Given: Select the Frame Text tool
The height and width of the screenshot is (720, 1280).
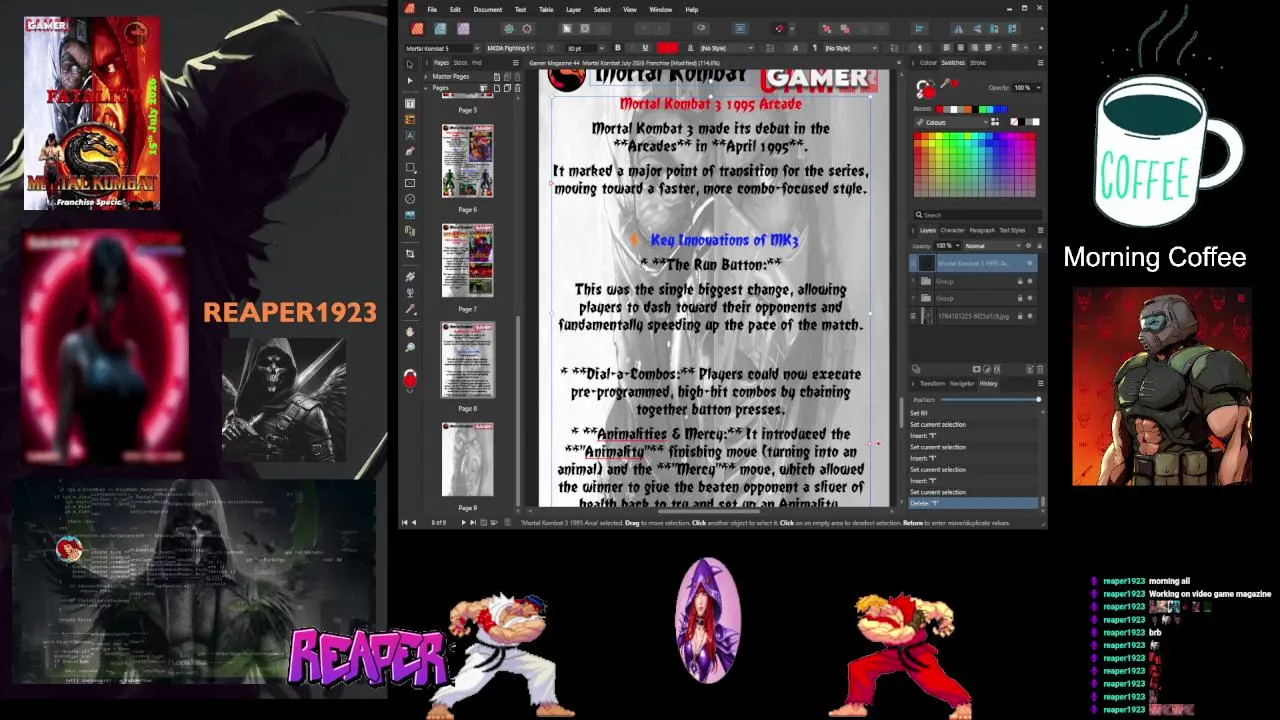Looking at the screenshot, I should (x=410, y=103).
